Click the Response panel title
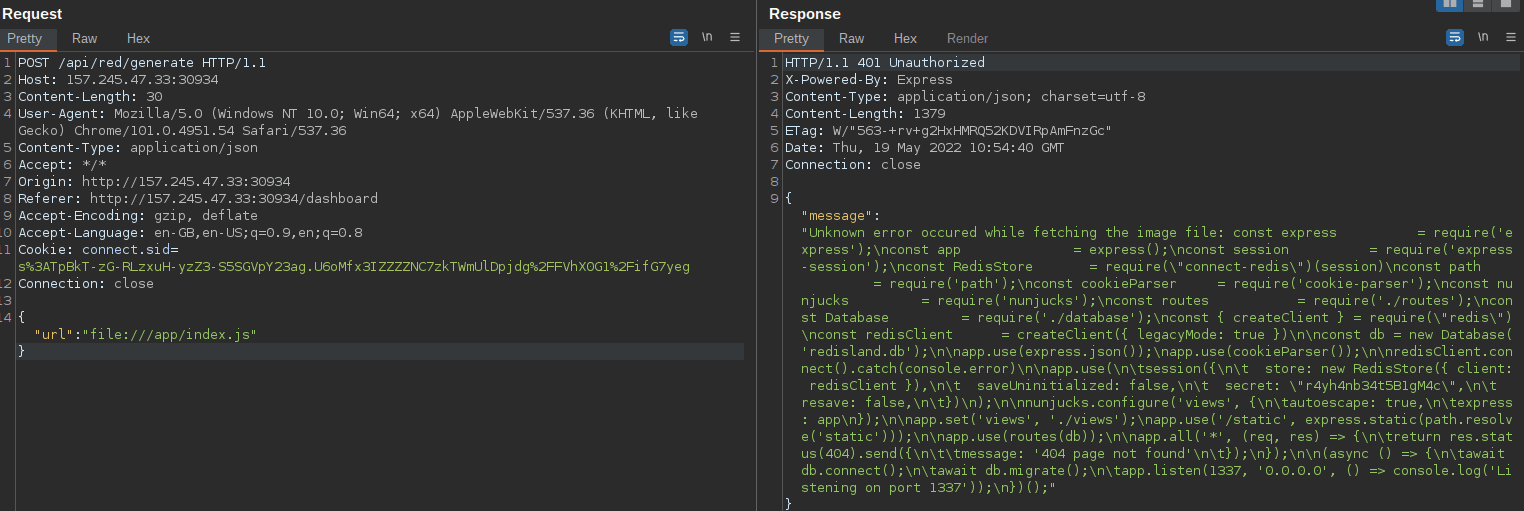Image resolution: width=1524 pixels, height=511 pixels. pos(805,13)
